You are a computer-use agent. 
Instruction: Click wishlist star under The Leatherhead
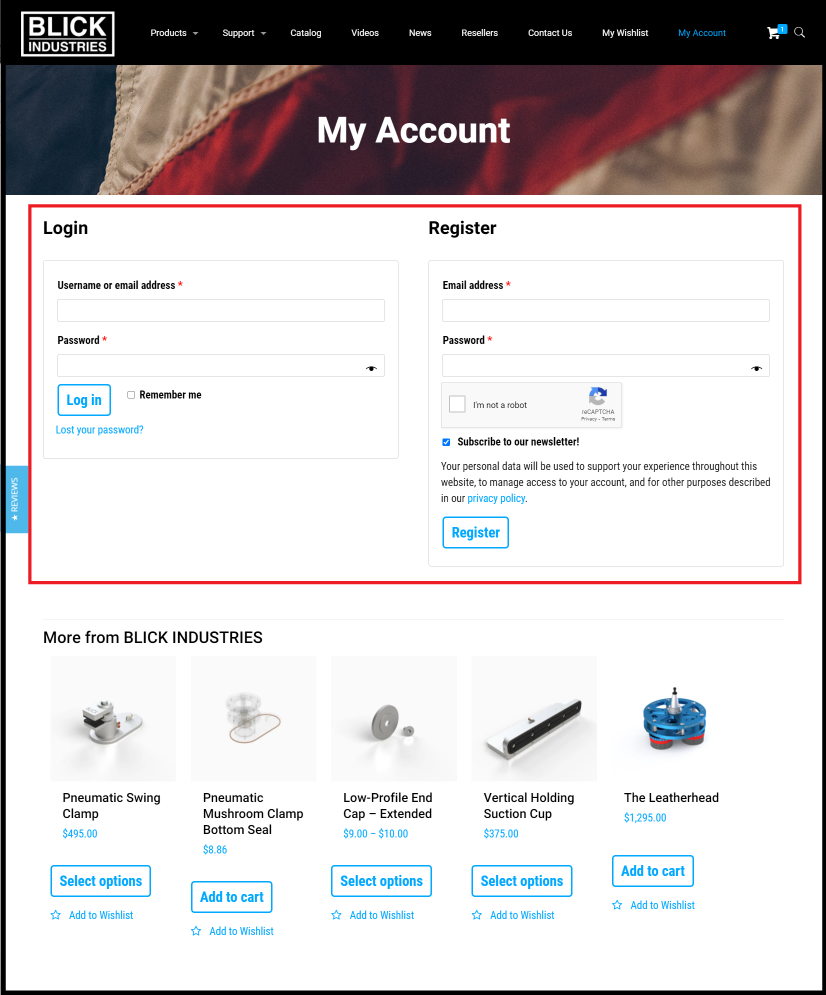(617, 905)
